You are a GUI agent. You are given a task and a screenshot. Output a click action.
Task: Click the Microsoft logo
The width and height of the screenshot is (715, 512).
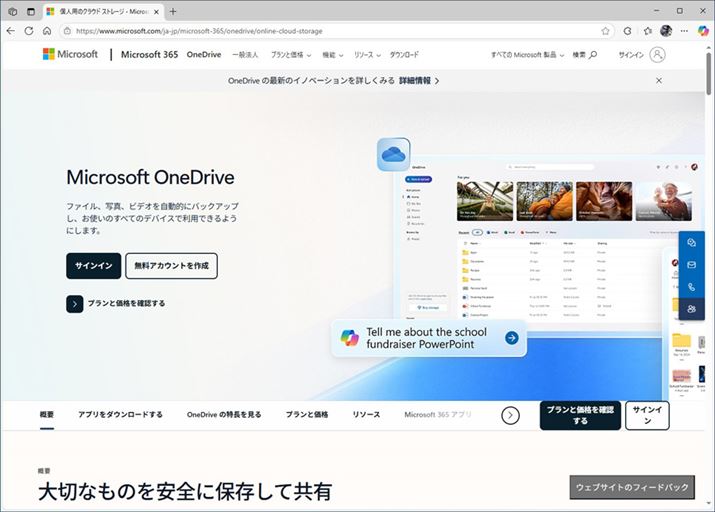pyautogui.click(x=70, y=54)
